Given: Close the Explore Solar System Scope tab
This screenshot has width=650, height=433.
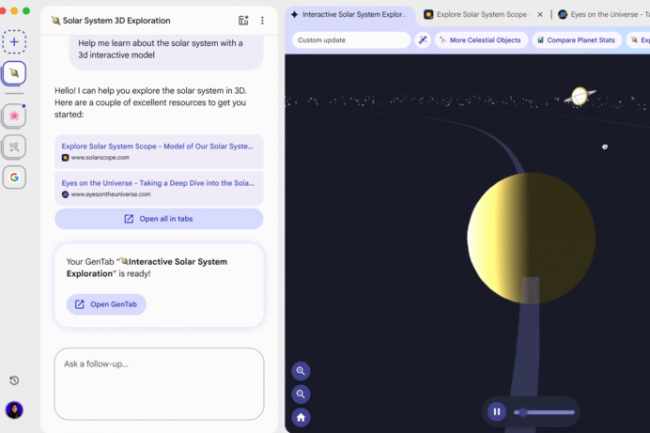Looking at the screenshot, I should tap(540, 15).
